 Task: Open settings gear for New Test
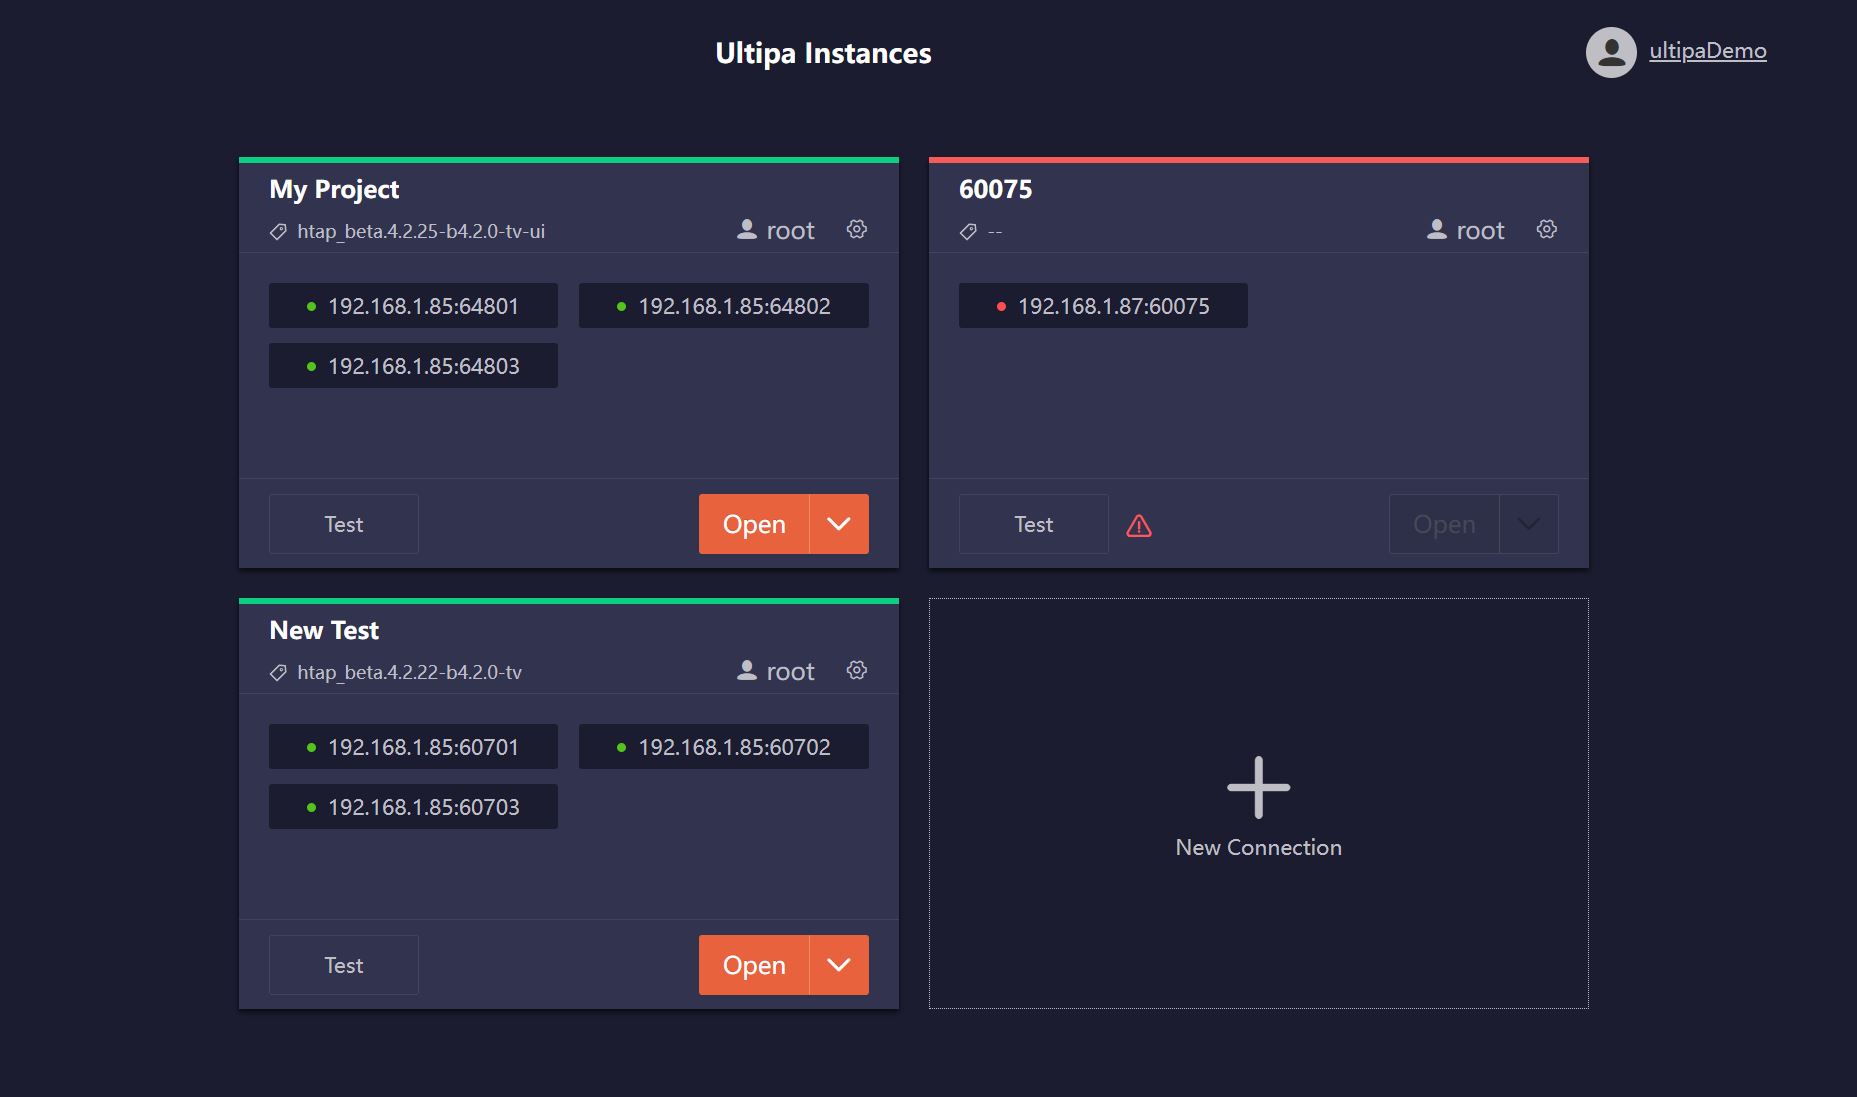[857, 670]
